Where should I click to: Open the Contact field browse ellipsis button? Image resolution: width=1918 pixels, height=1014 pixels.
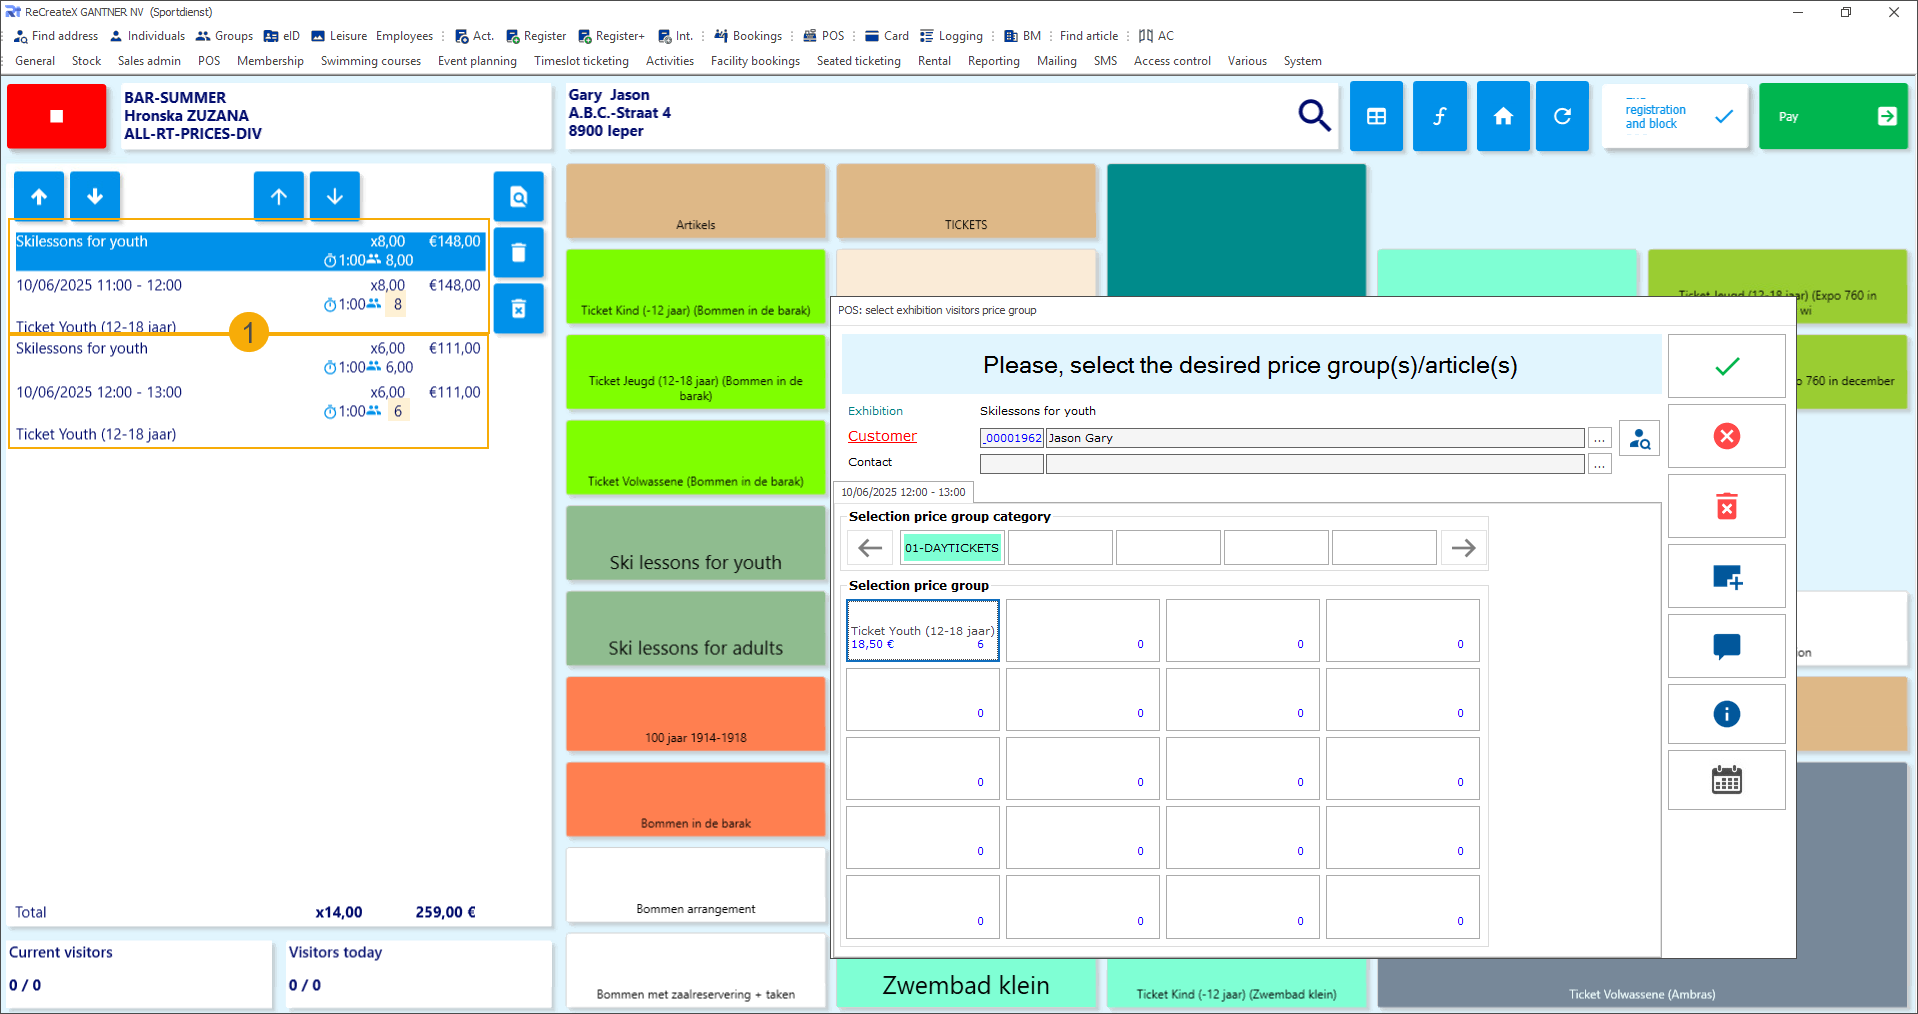coord(1599,464)
